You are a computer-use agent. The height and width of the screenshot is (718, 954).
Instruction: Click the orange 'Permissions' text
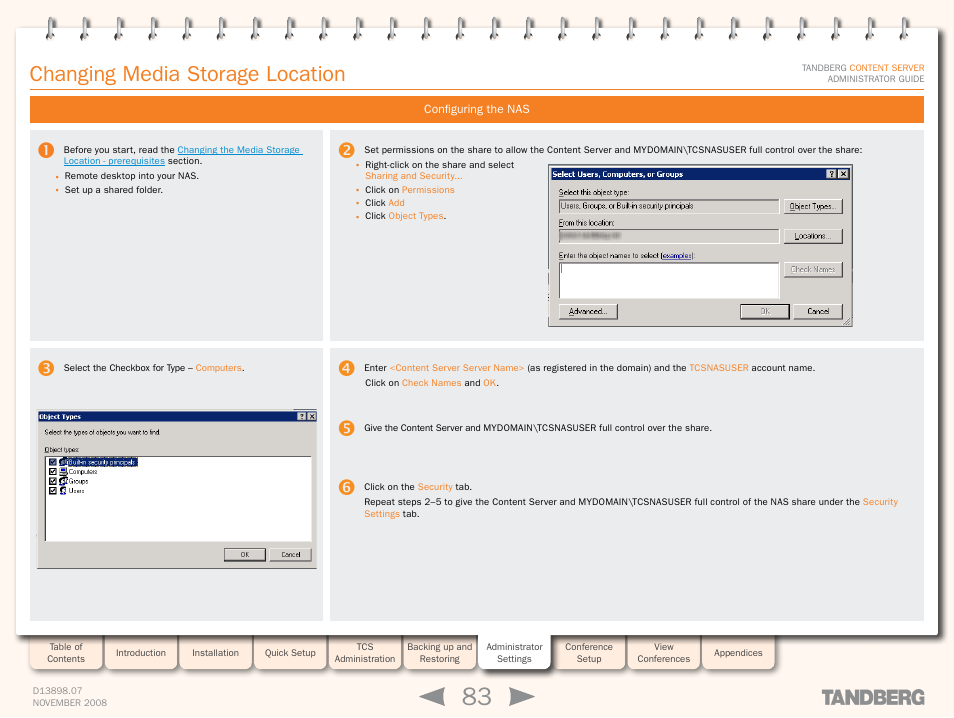coord(428,190)
